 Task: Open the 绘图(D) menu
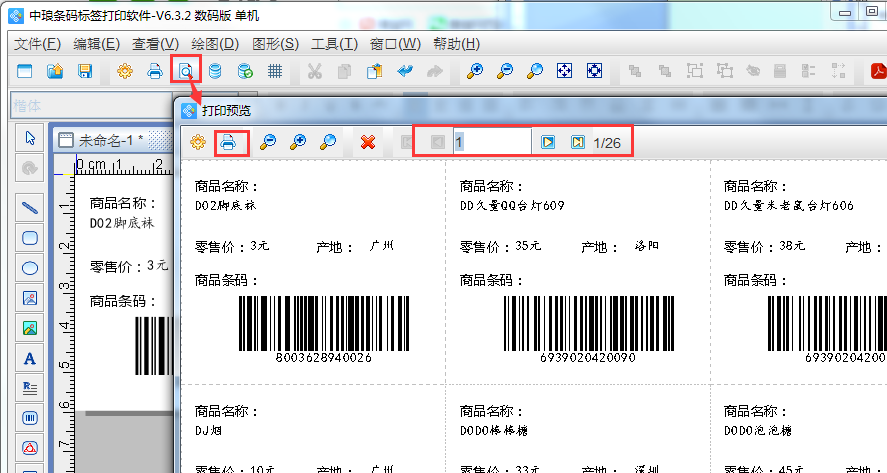tap(215, 44)
